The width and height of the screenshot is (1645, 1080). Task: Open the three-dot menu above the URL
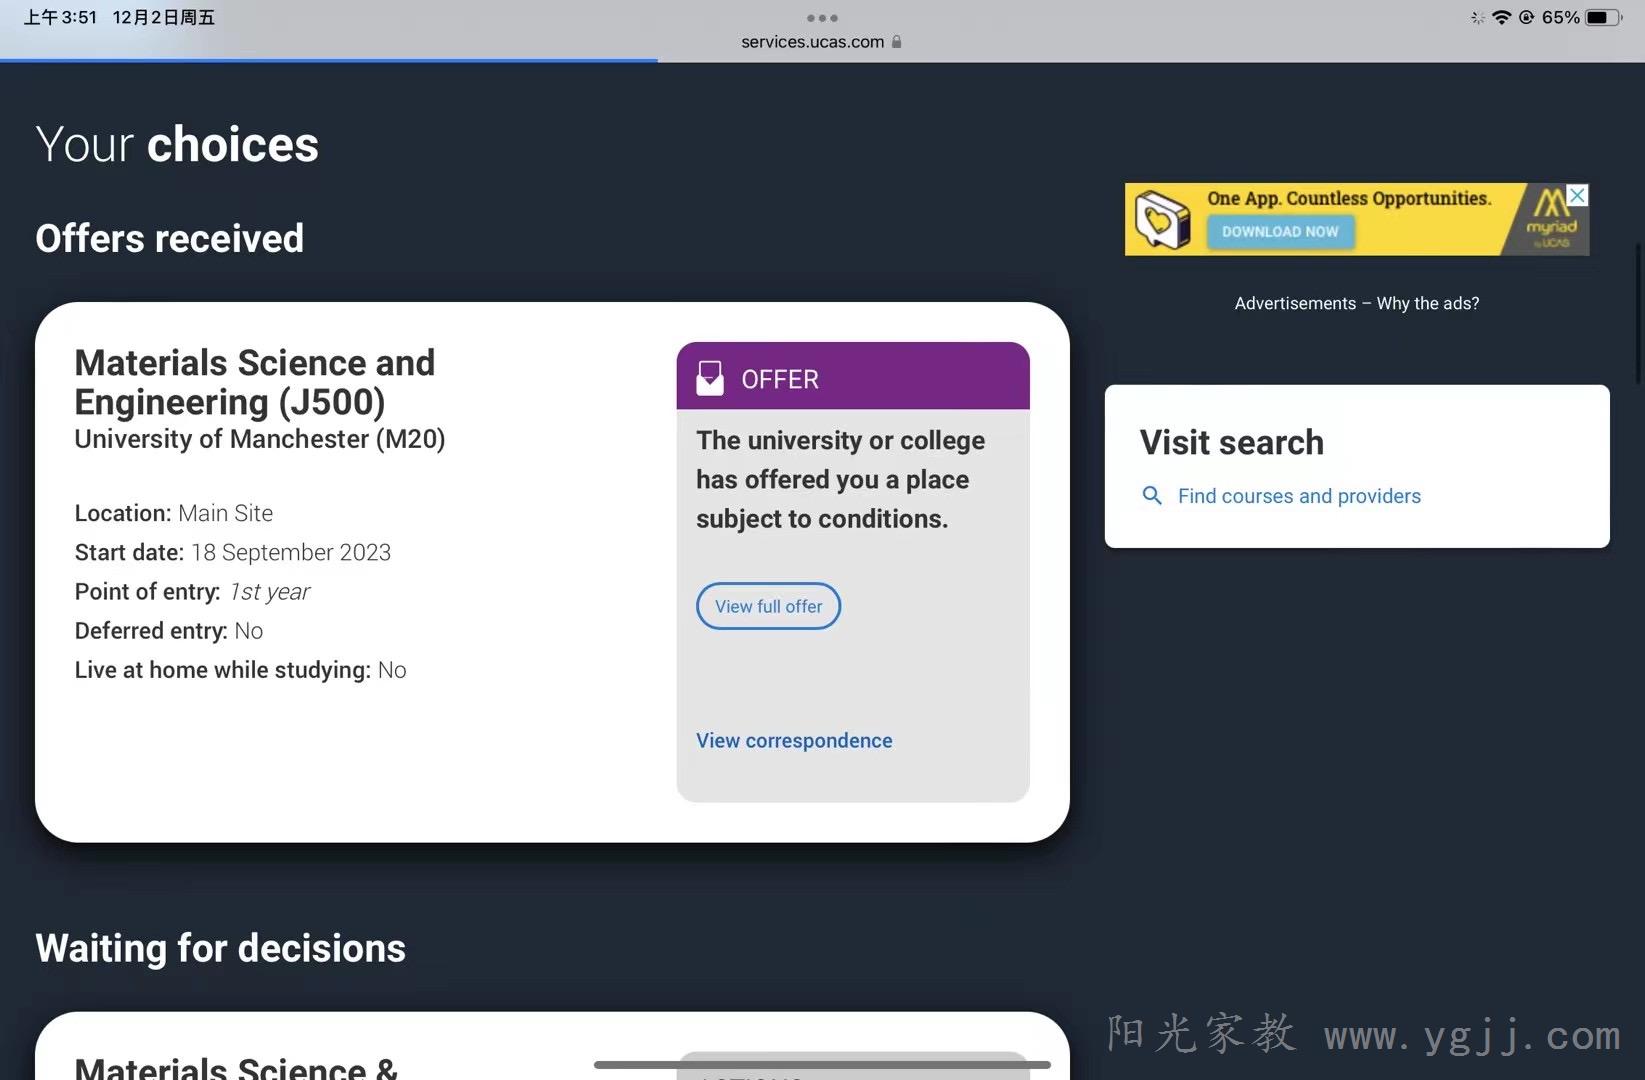822,18
